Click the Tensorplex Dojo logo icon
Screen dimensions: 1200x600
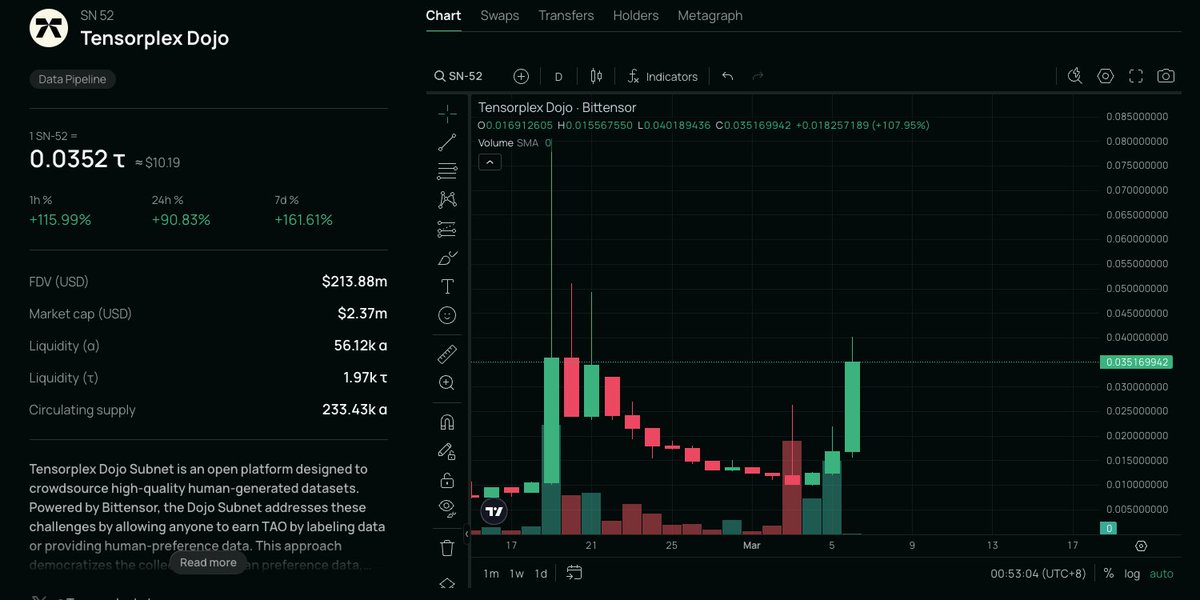47,28
